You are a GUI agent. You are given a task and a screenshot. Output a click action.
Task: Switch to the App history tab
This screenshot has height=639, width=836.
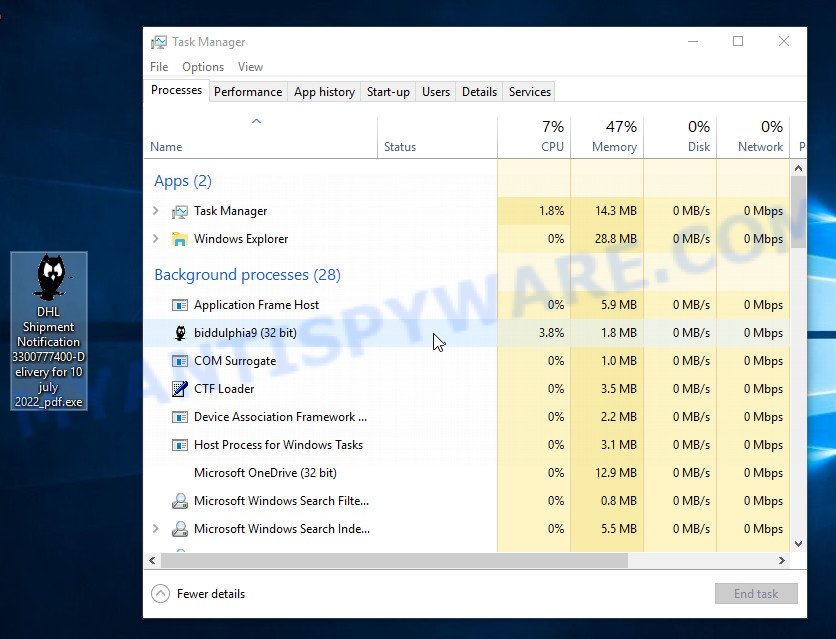[324, 92]
